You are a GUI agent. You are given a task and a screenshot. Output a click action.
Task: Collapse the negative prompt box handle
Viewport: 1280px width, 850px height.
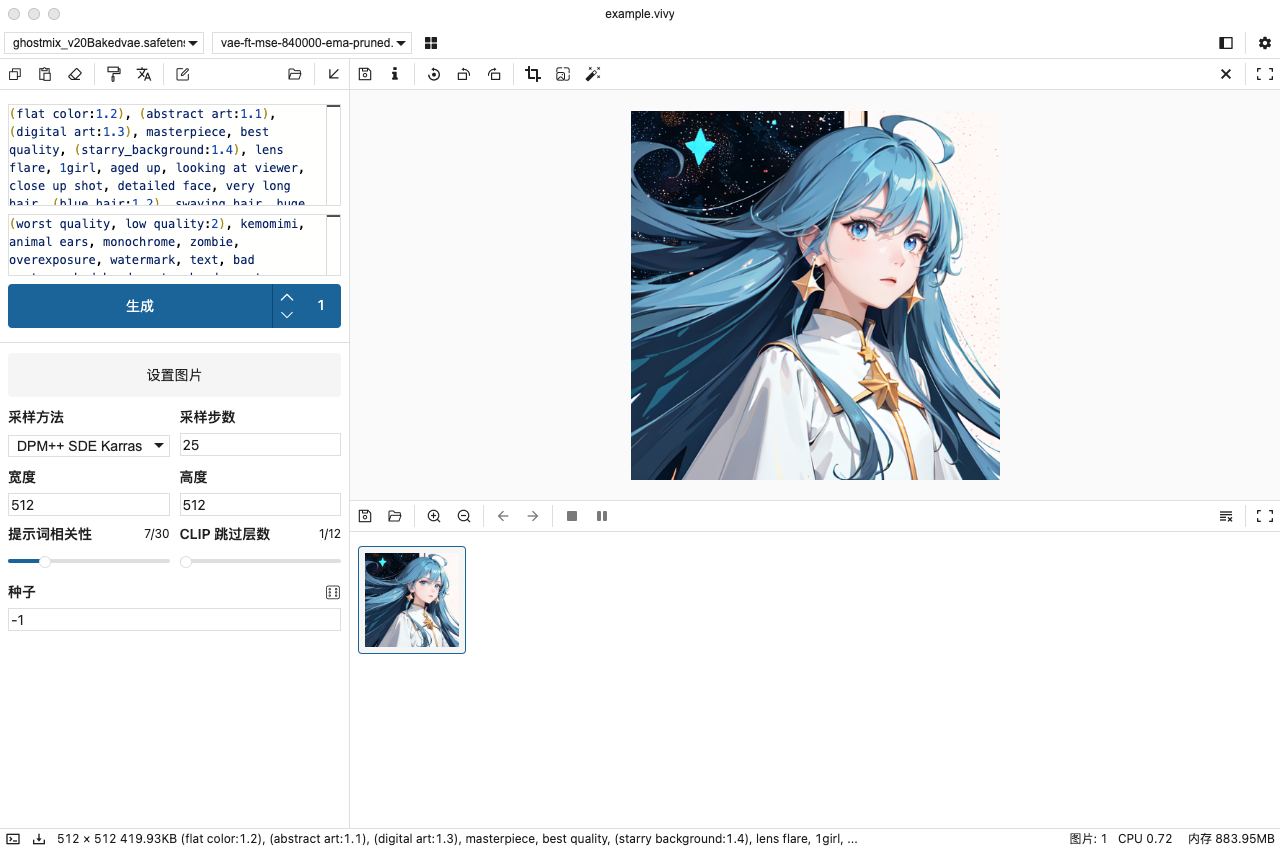pyautogui.click(x=334, y=216)
